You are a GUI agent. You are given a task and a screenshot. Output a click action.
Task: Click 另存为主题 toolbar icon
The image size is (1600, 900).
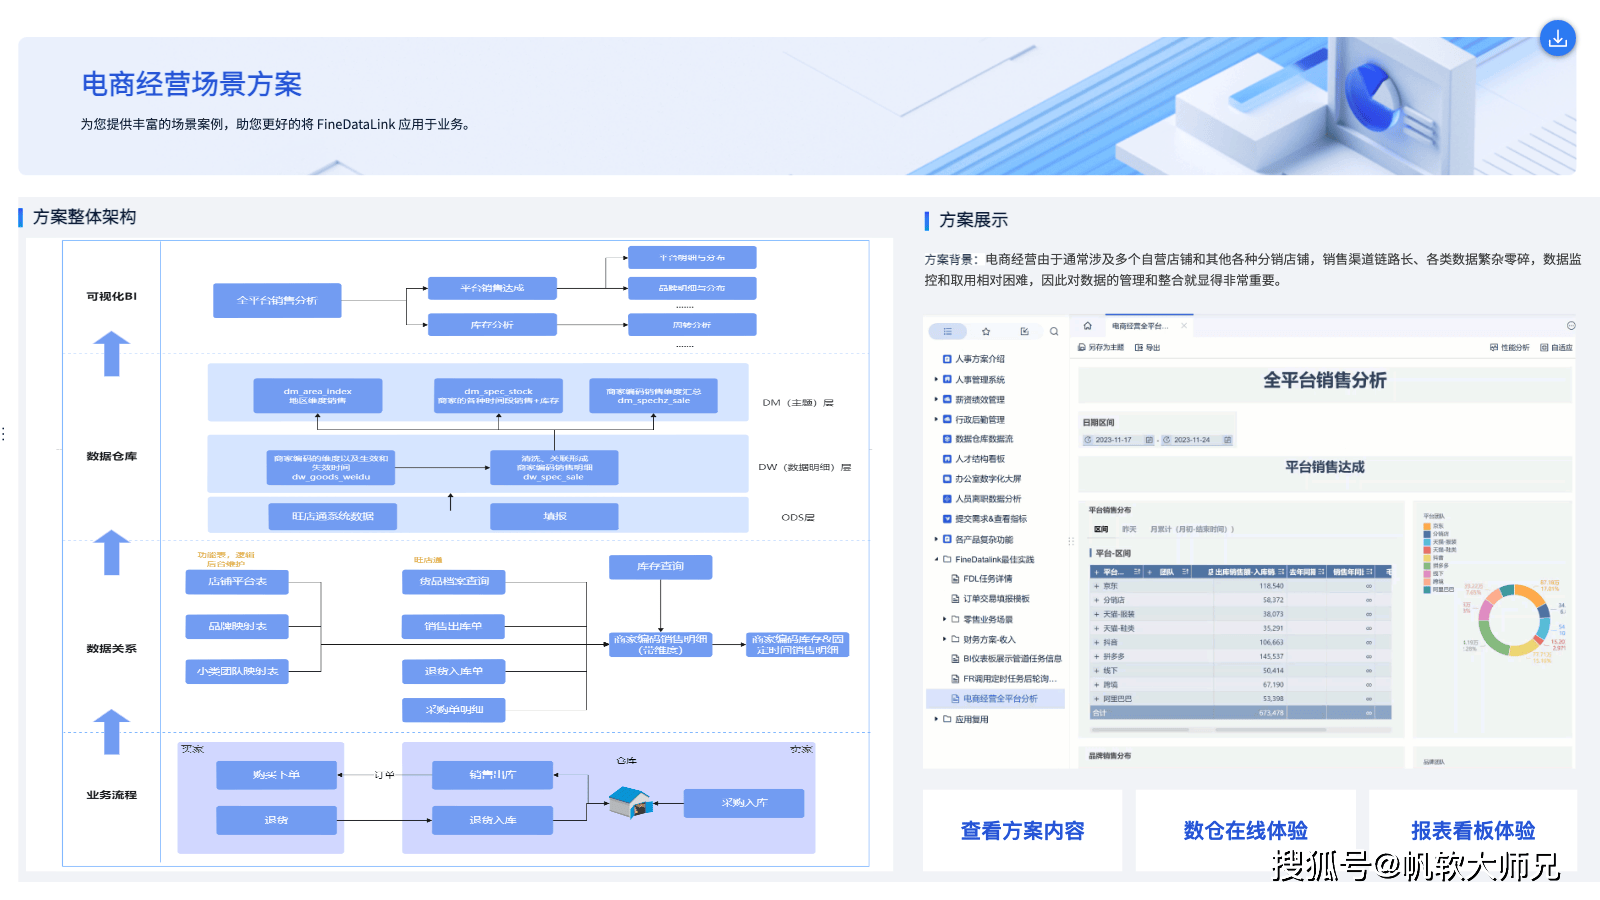1101,348
